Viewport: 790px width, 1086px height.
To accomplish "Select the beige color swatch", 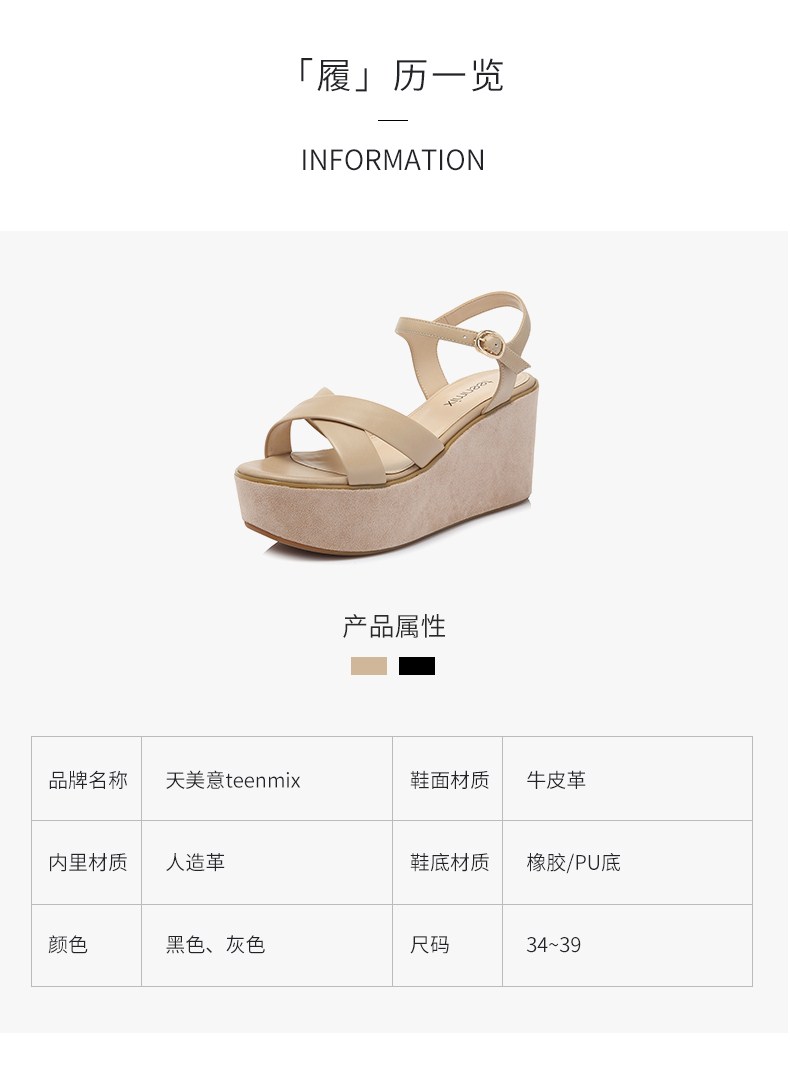I will (368, 666).
